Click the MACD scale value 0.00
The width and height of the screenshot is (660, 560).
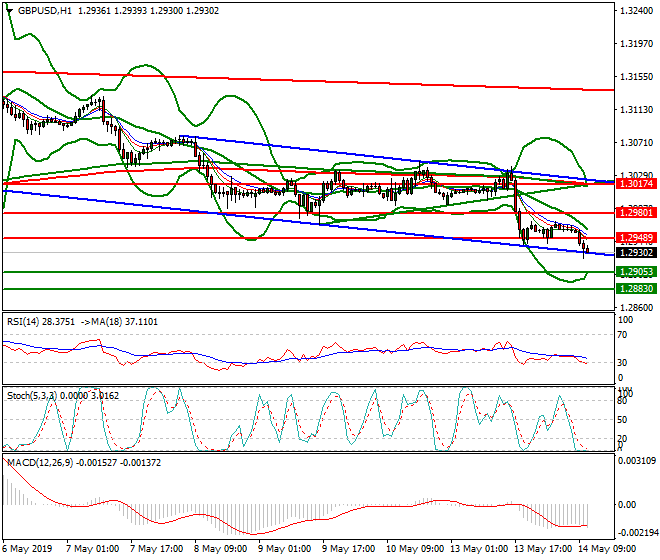click(627, 504)
